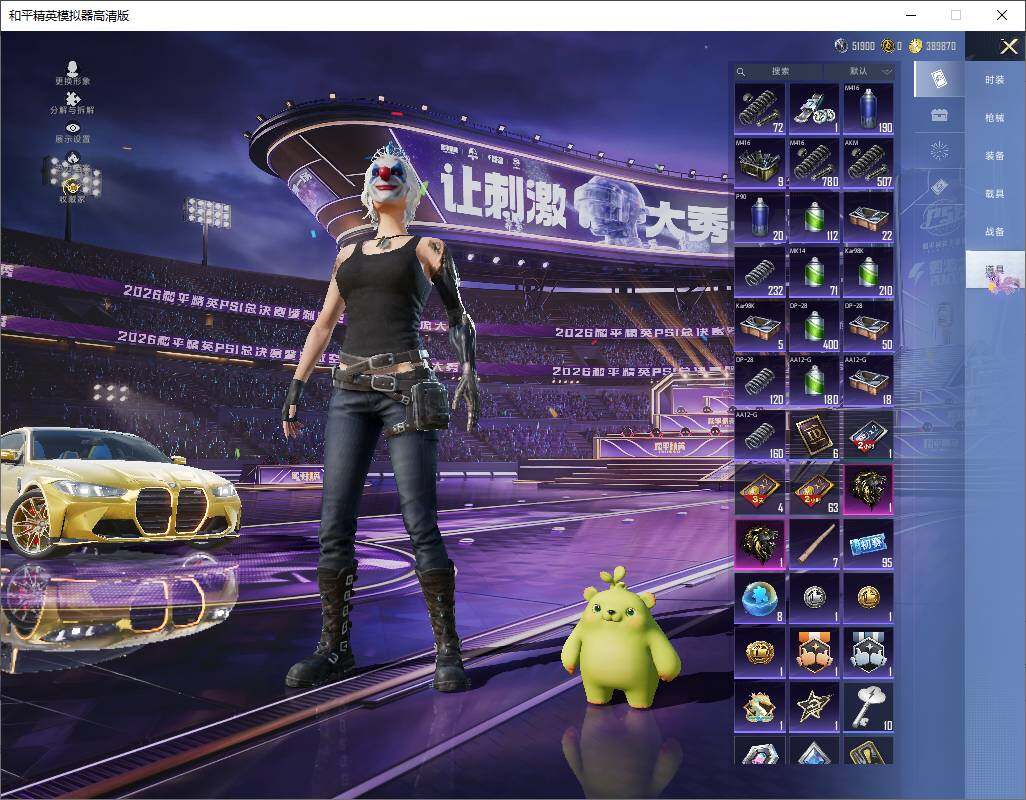The image size is (1026, 800).
Task: Select the 2x bonus card with count 63
Action: click(814, 489)
